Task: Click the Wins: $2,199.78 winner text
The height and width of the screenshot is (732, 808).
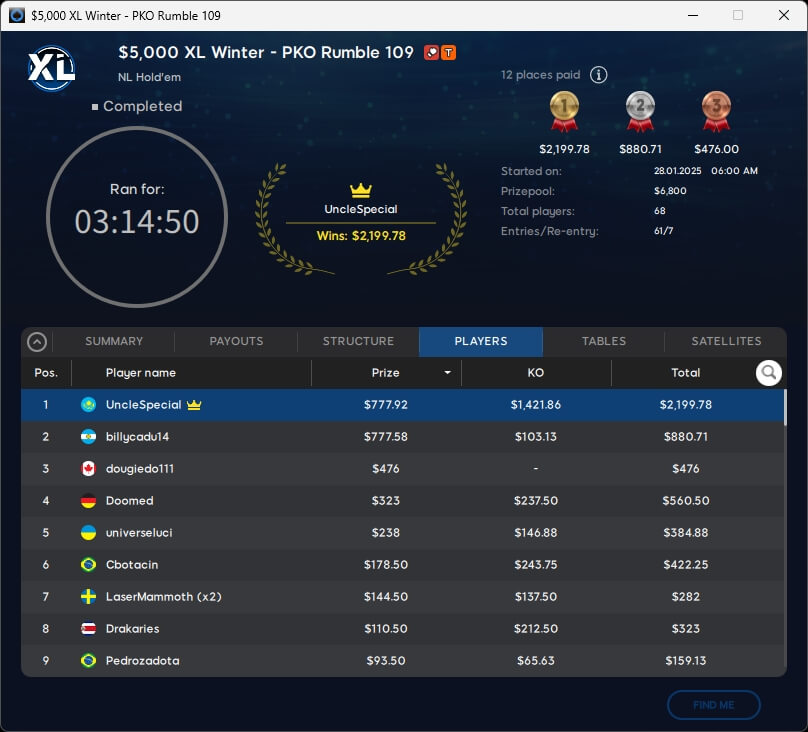Action: (x=361, y=236)
